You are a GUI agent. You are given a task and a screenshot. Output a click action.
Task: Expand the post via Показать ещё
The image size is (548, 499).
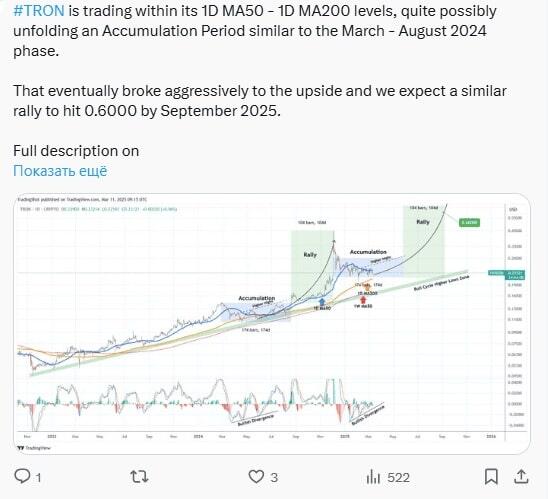point(60,171)
